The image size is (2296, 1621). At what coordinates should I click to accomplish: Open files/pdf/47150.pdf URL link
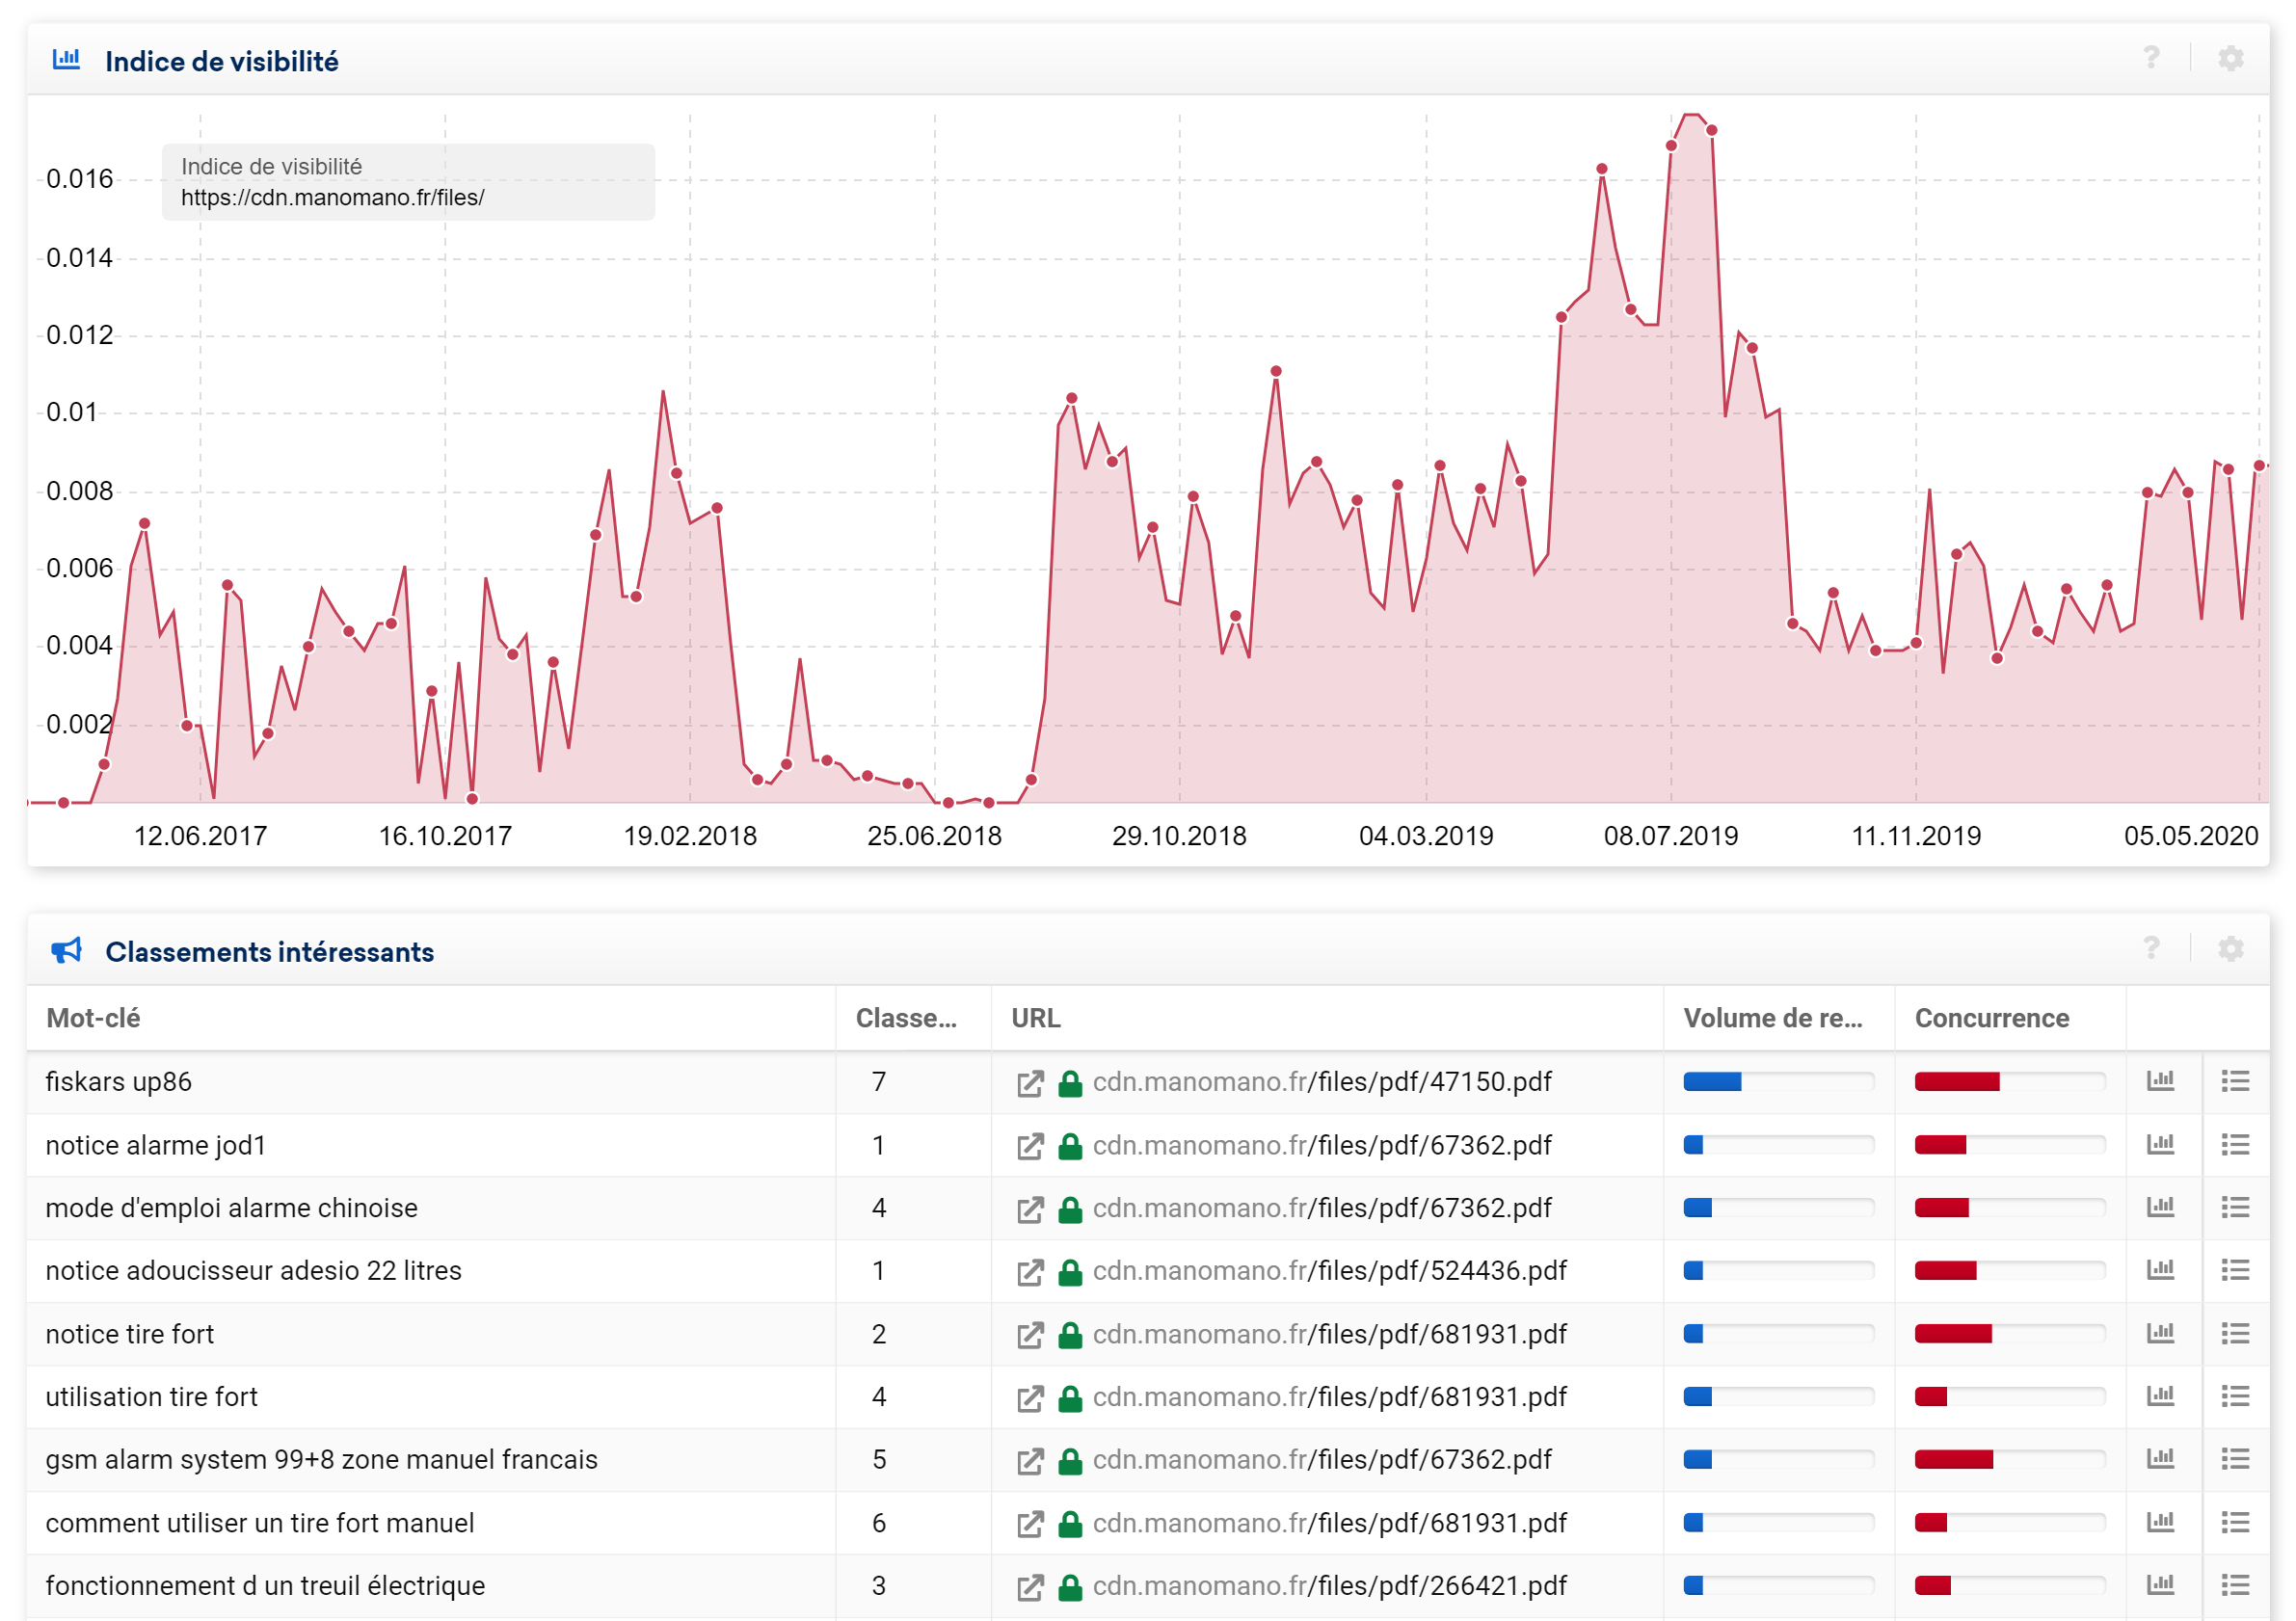(1322, 1082)
